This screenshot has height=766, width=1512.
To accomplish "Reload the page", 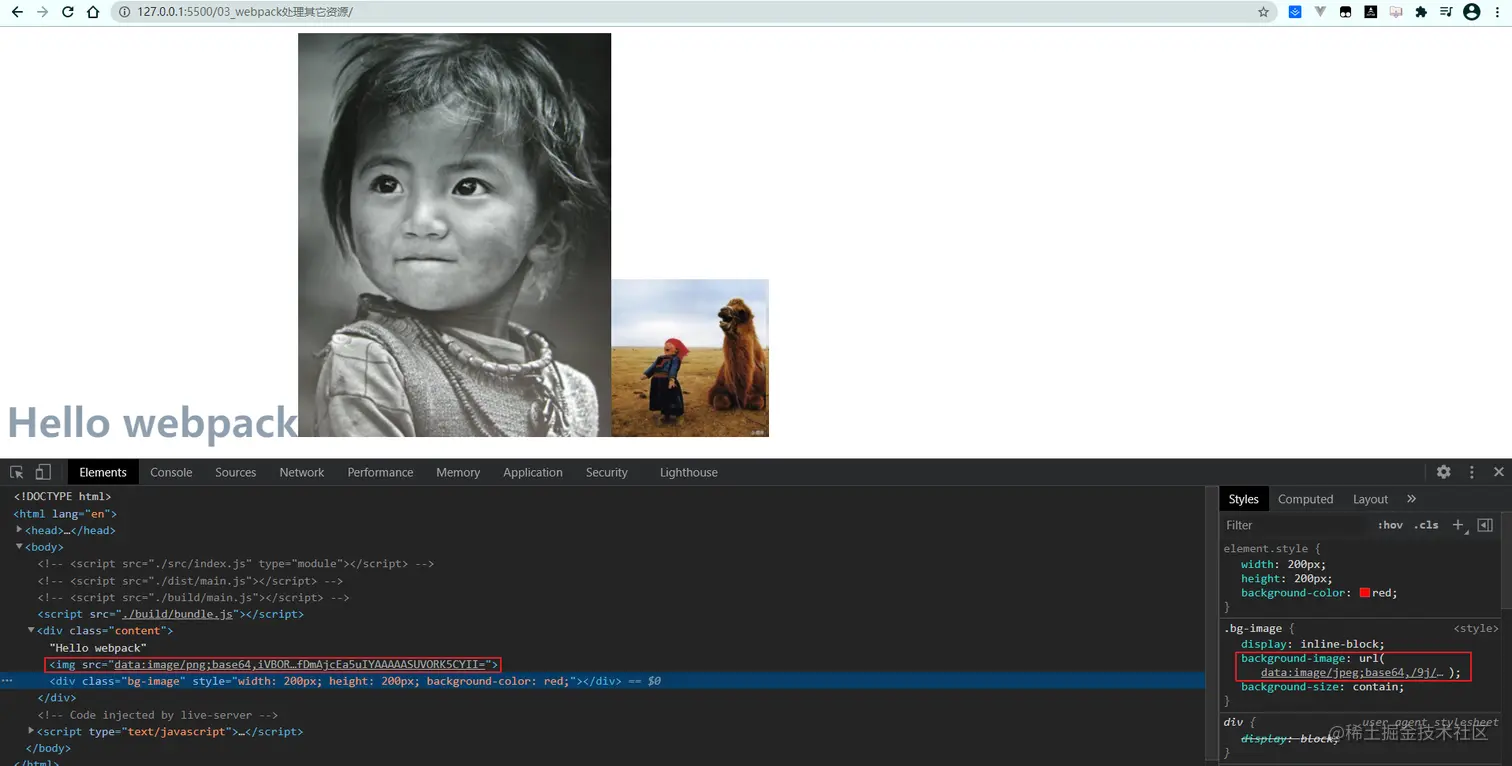I will 65,11.
